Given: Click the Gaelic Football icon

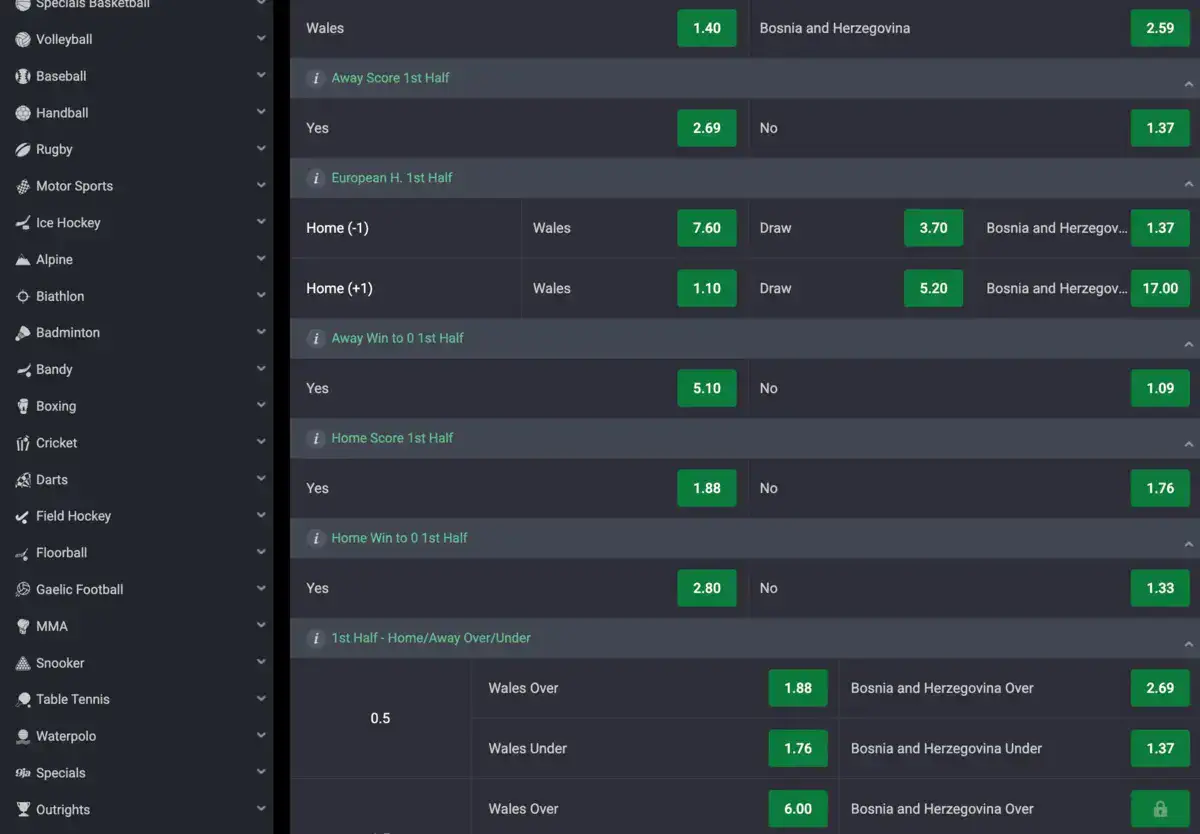Looking at the screenshot, I should [x=23, y=589].
